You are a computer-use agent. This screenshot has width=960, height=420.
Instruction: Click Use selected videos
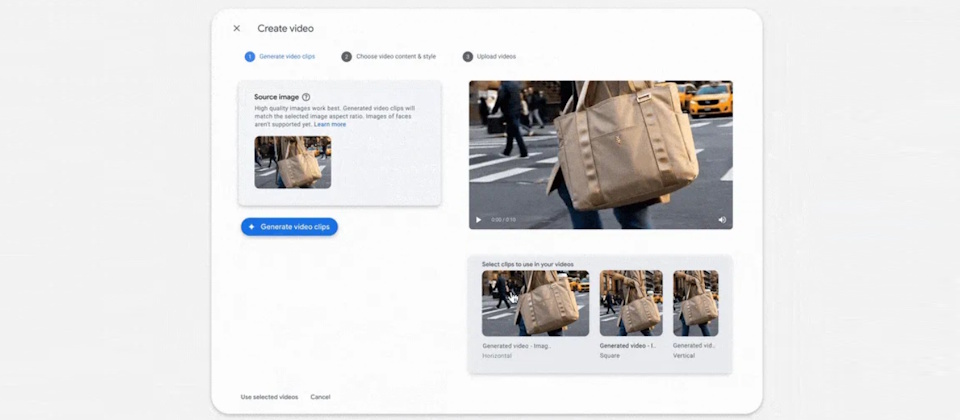pyautogui.click(x=269, y=397)
